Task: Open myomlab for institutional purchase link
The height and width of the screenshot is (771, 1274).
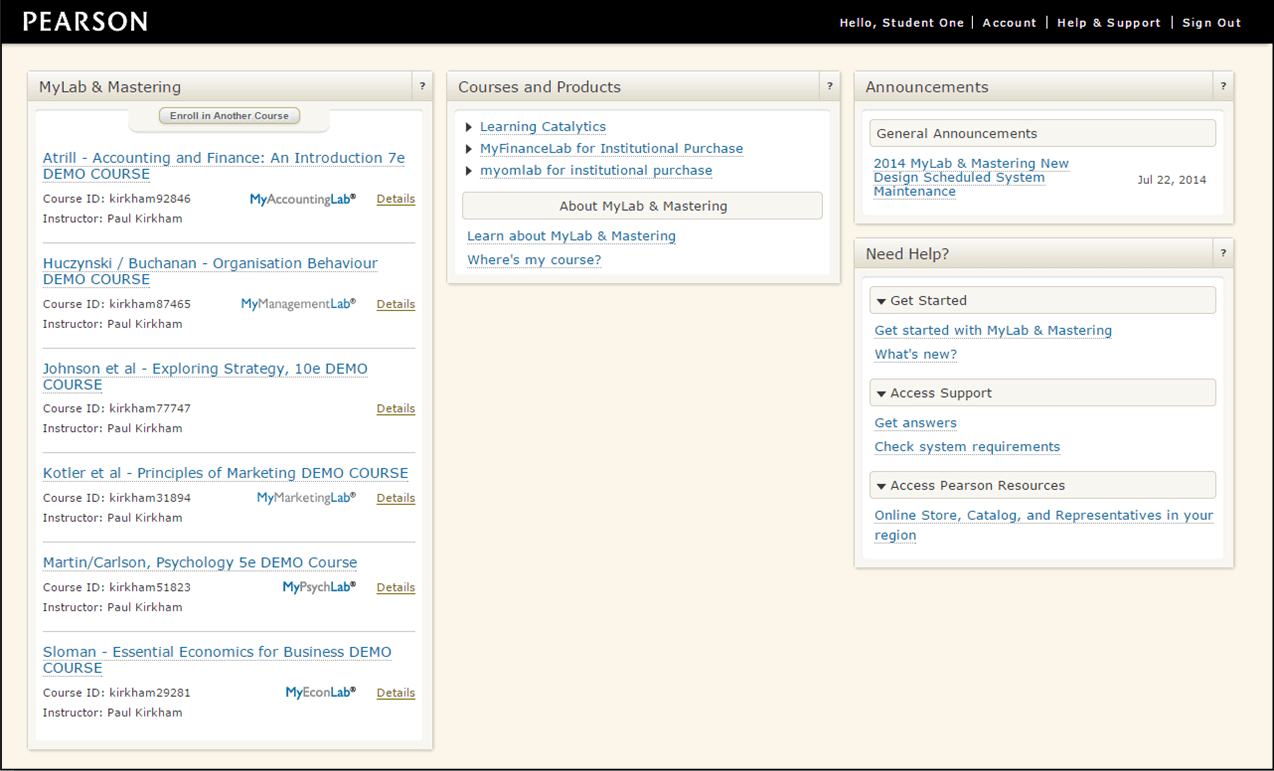Action: (x=596, y=171)
